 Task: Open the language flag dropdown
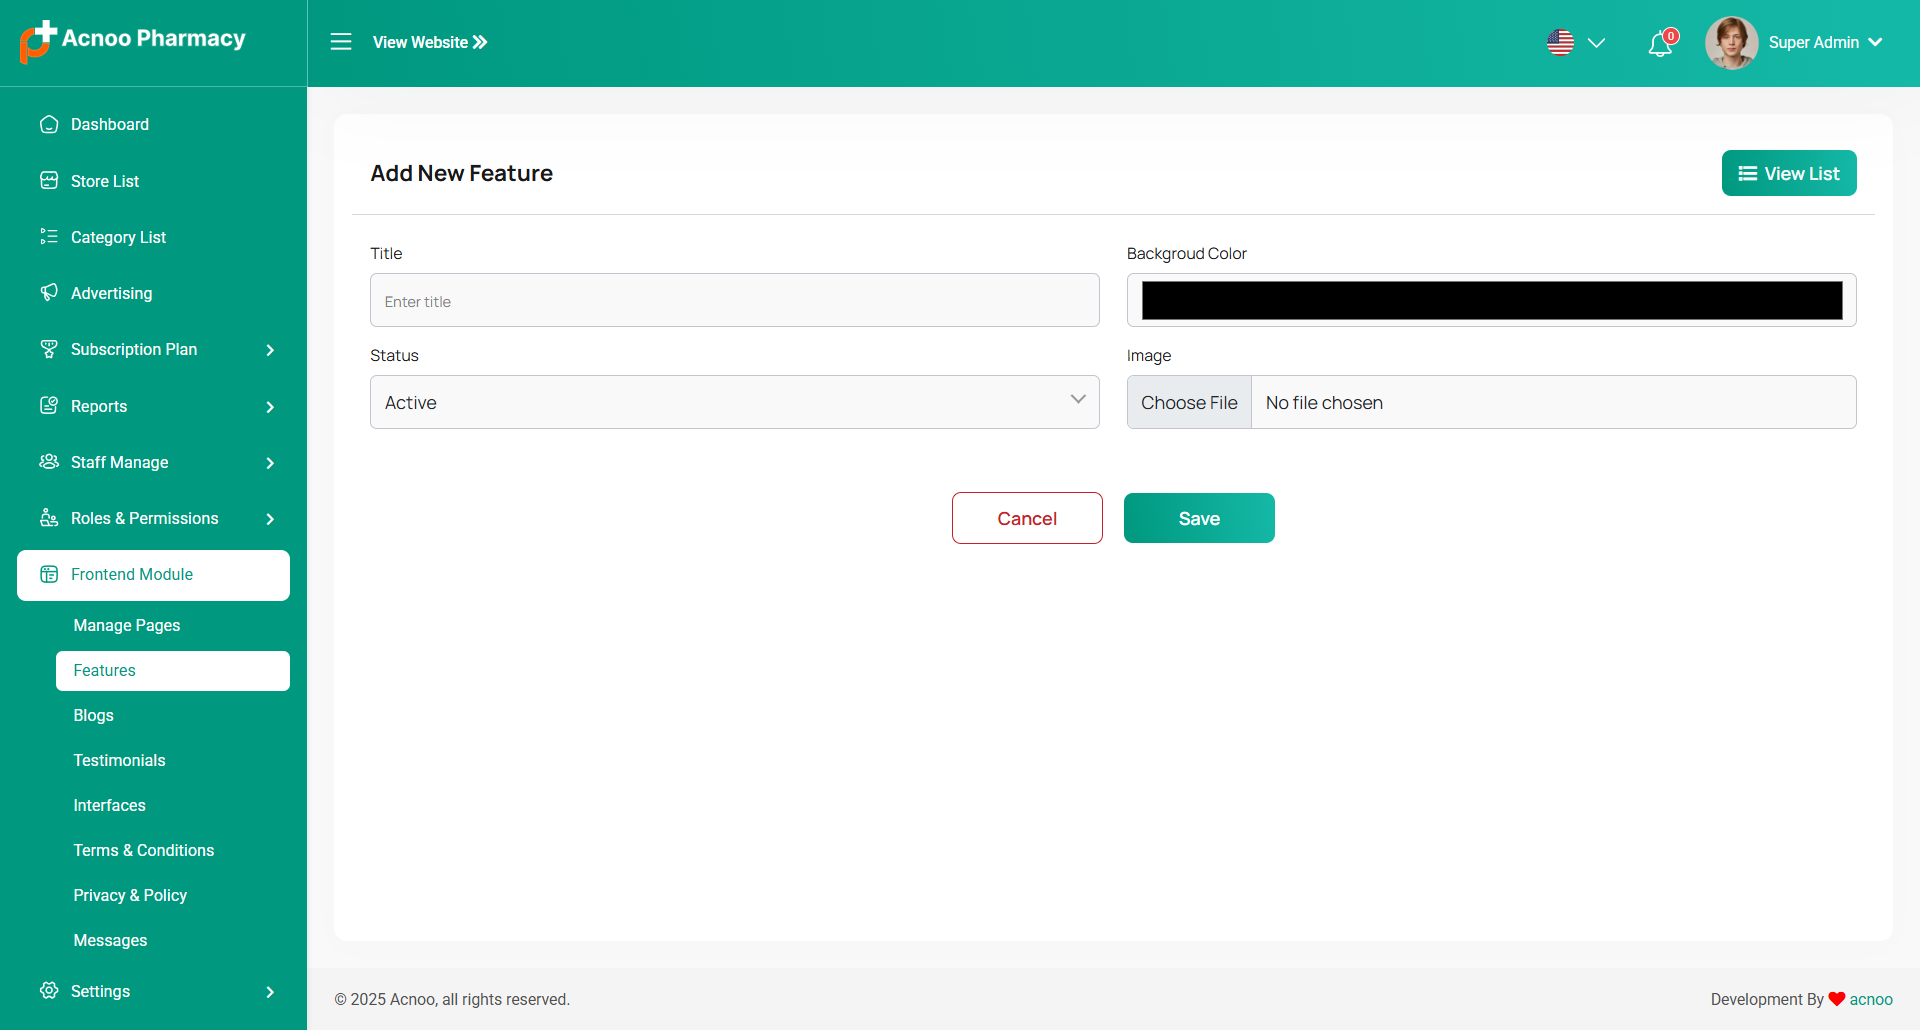(x=1576, y=43)
